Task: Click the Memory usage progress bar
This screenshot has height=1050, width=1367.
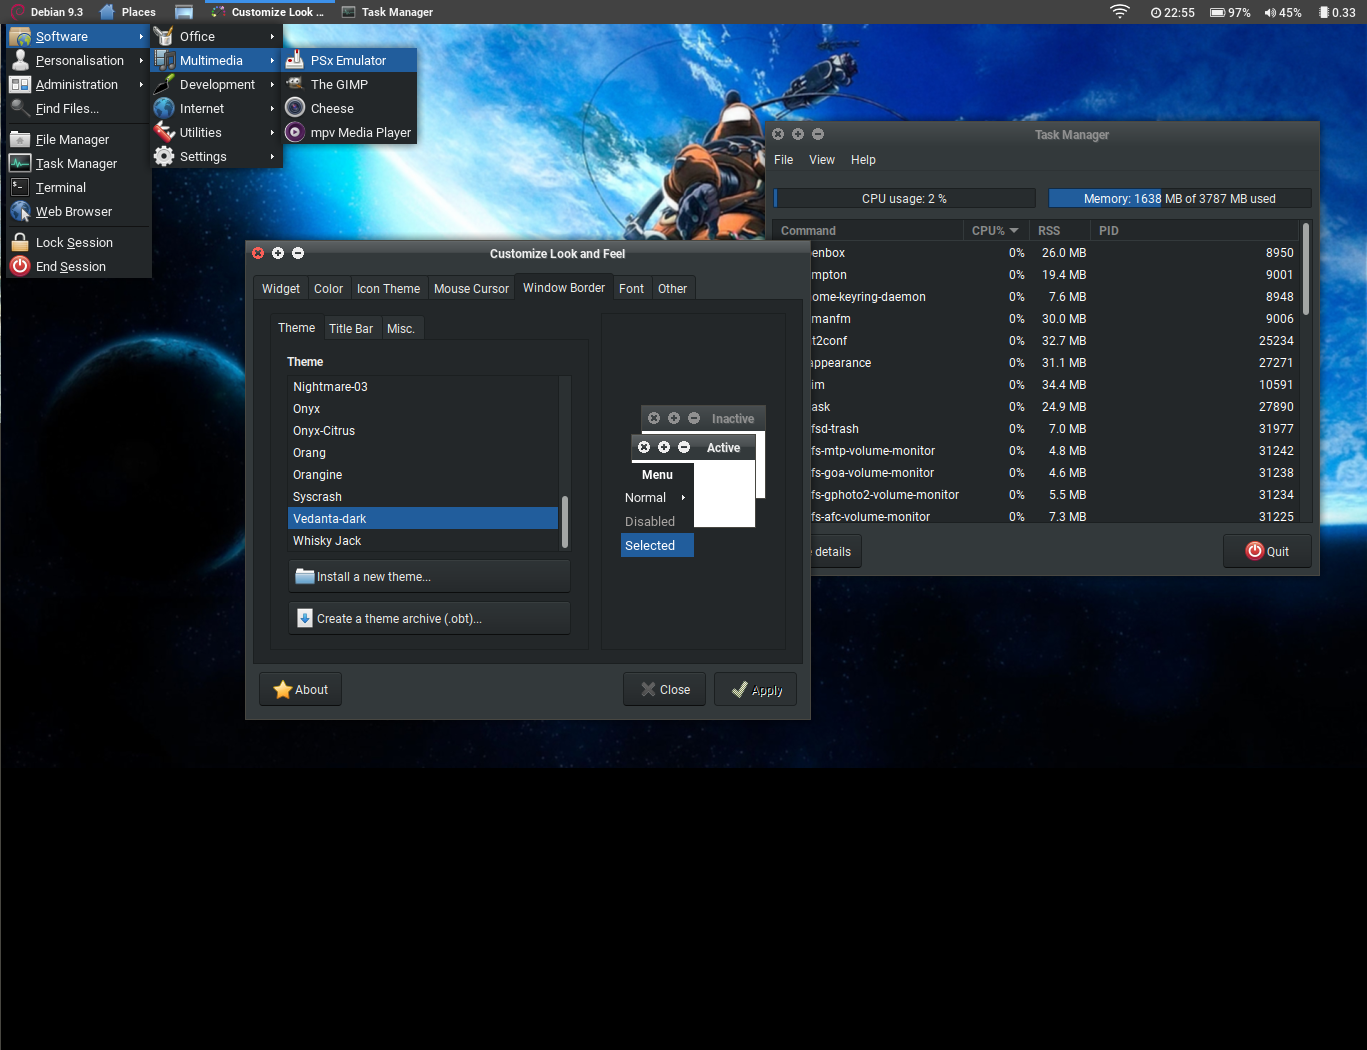Action: [1179, 198]
